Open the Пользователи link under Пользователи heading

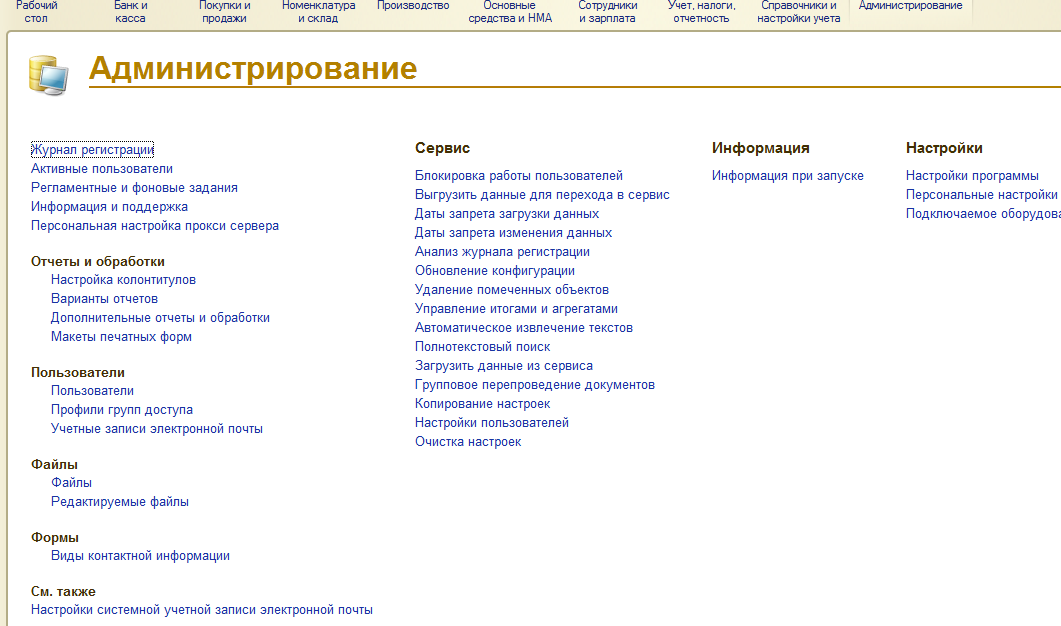pyautogui.click(x=92, y=390)
